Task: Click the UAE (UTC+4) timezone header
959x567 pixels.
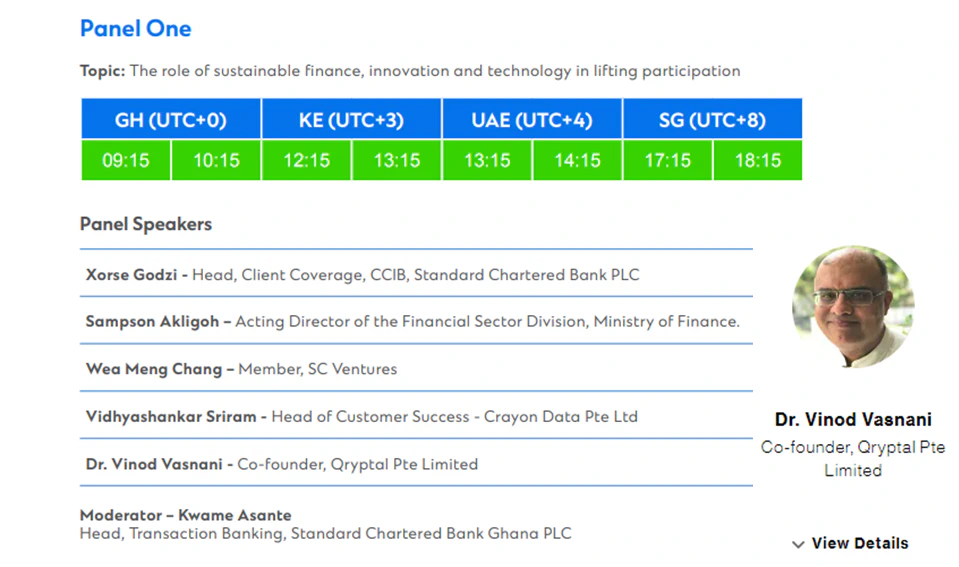Action: point(532,120)
